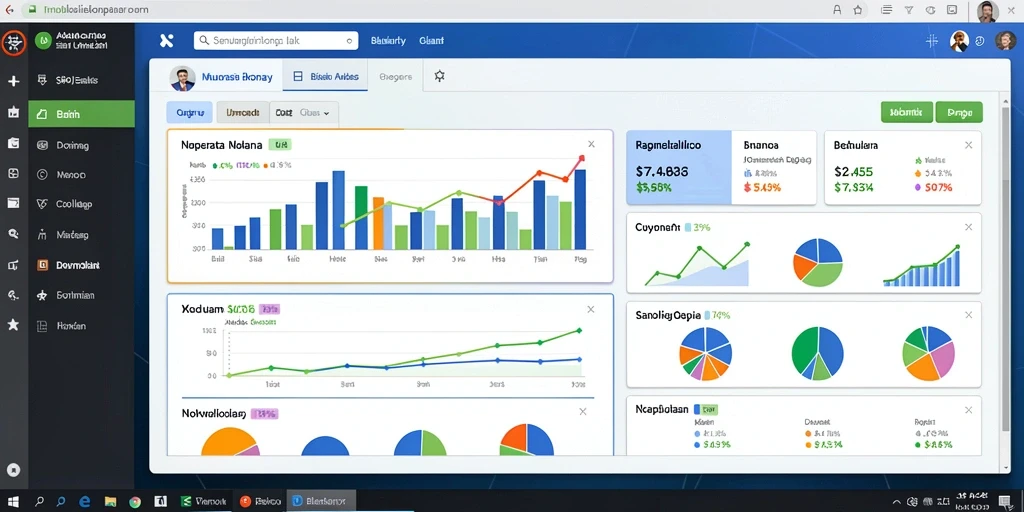Switch to the Bragare tab
1024x512 pixels.
click(395, 76)
